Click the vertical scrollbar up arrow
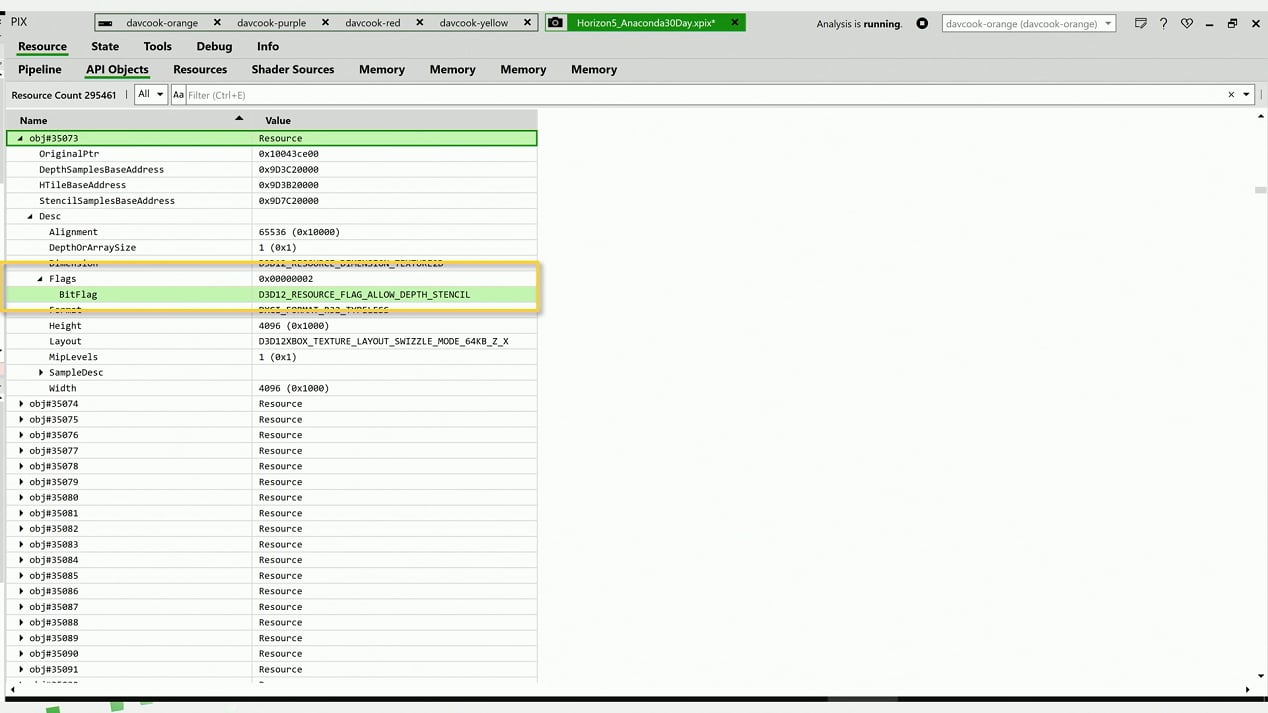This screenshot has width=1268, height=713. click(1260, 117)
